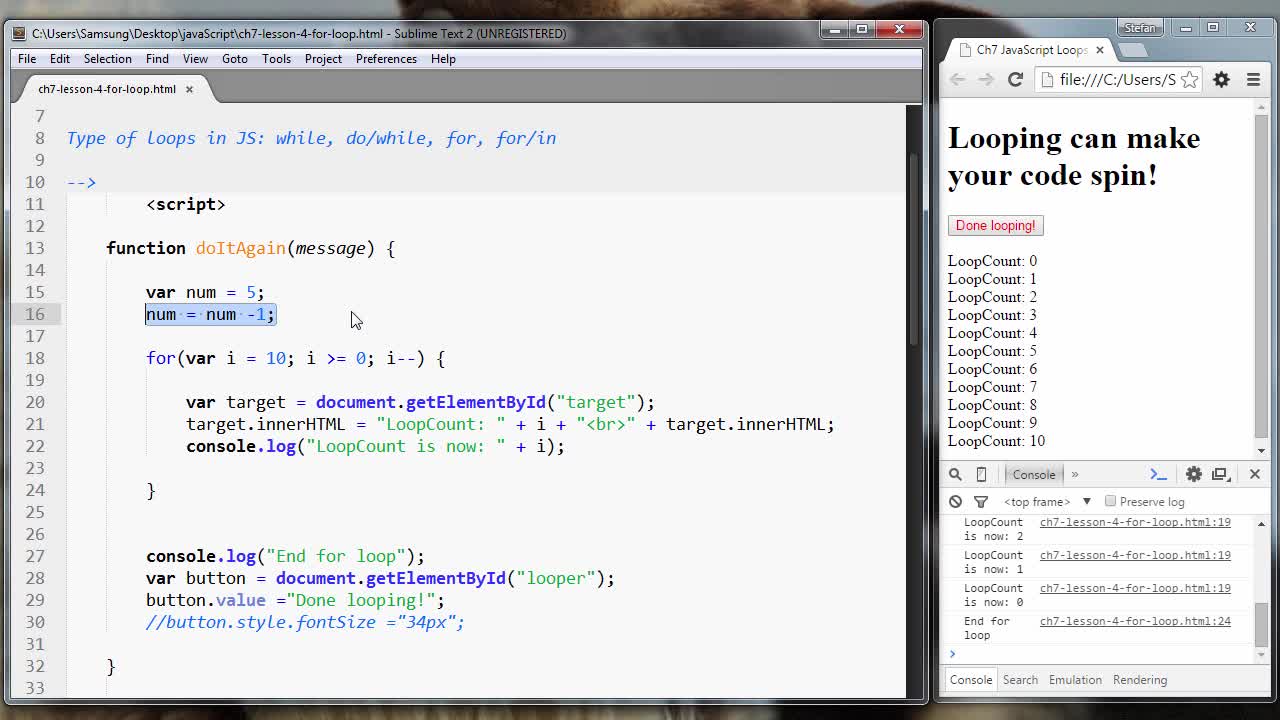The image size is (1280, 720).
Task: Click the console filter funnel icon
Action: [x=981, y=501]
